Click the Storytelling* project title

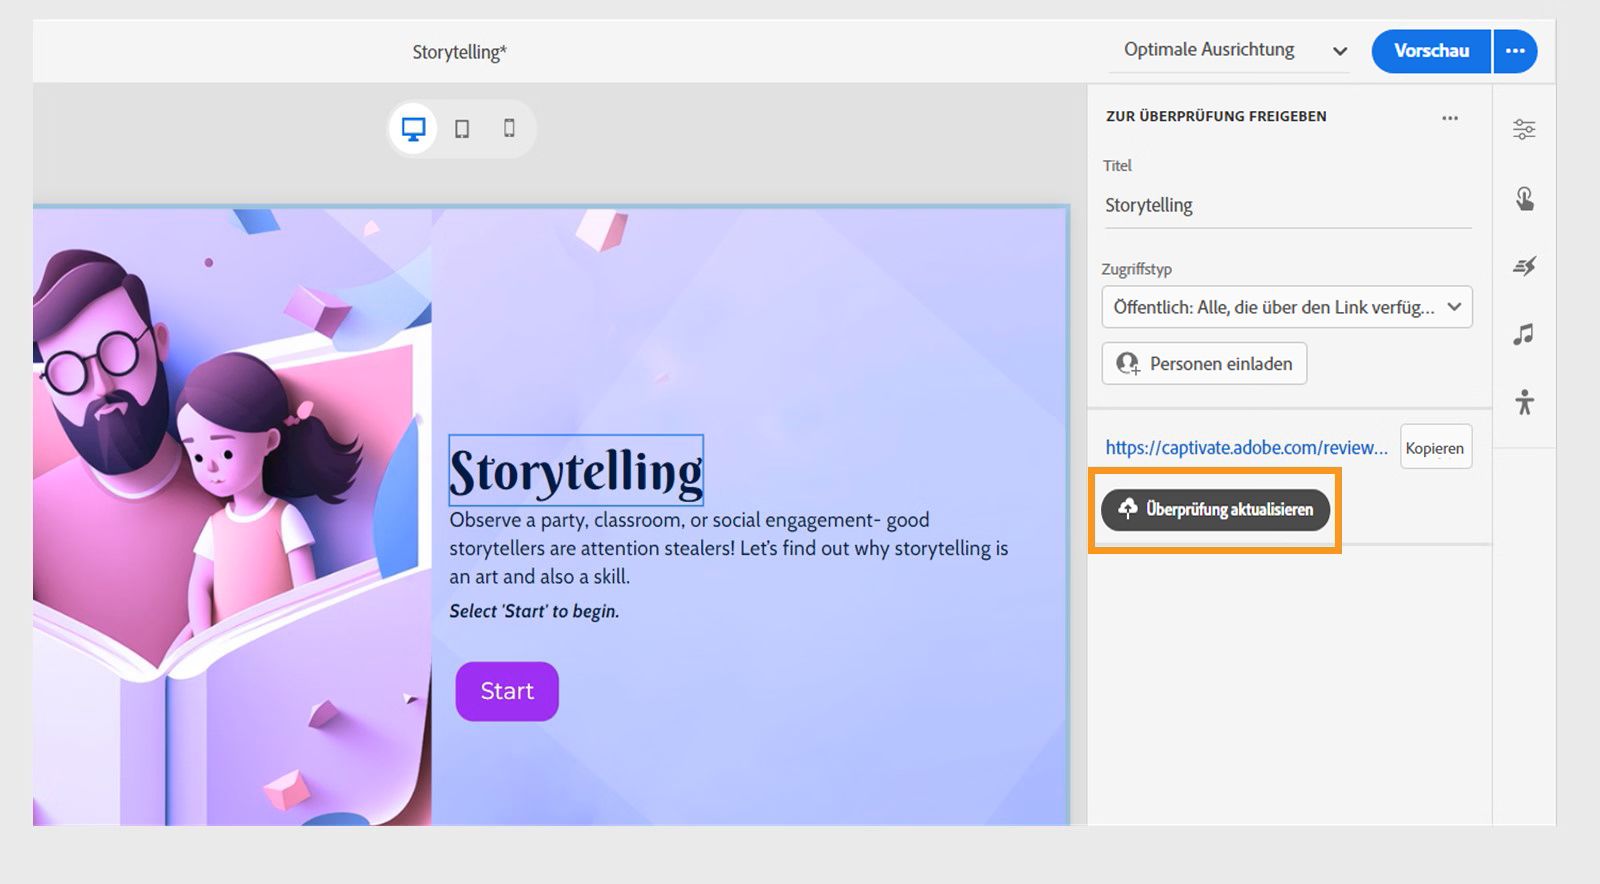click(x=460, y=52)
